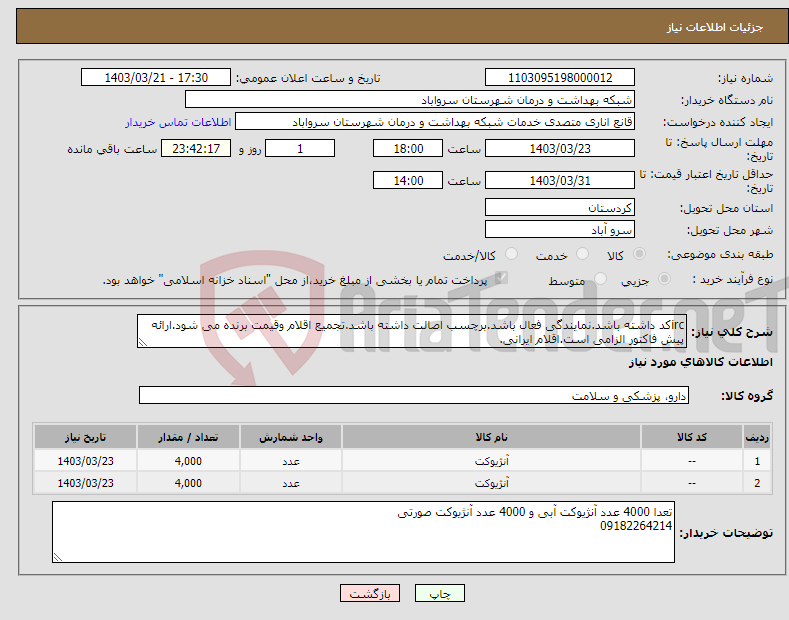The width and height of the screenshot is (789, 620).
Task: Click delivery city سرو آباد field
Action: click(560, 229)
